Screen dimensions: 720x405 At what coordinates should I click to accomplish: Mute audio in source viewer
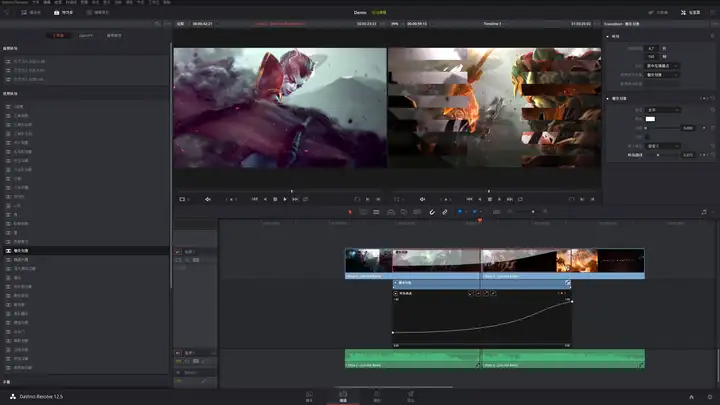click(208, 199)
